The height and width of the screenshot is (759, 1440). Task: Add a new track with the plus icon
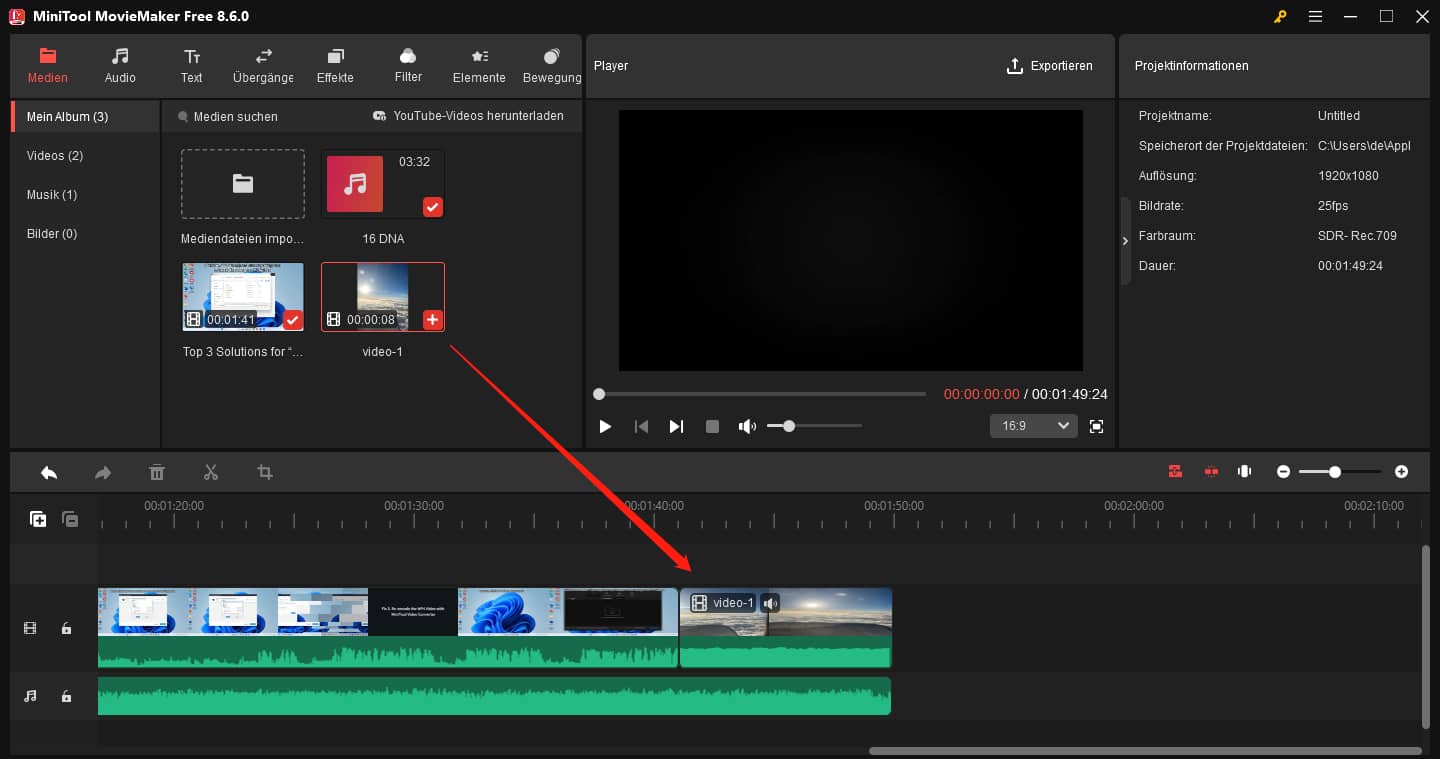pos(37,519)
